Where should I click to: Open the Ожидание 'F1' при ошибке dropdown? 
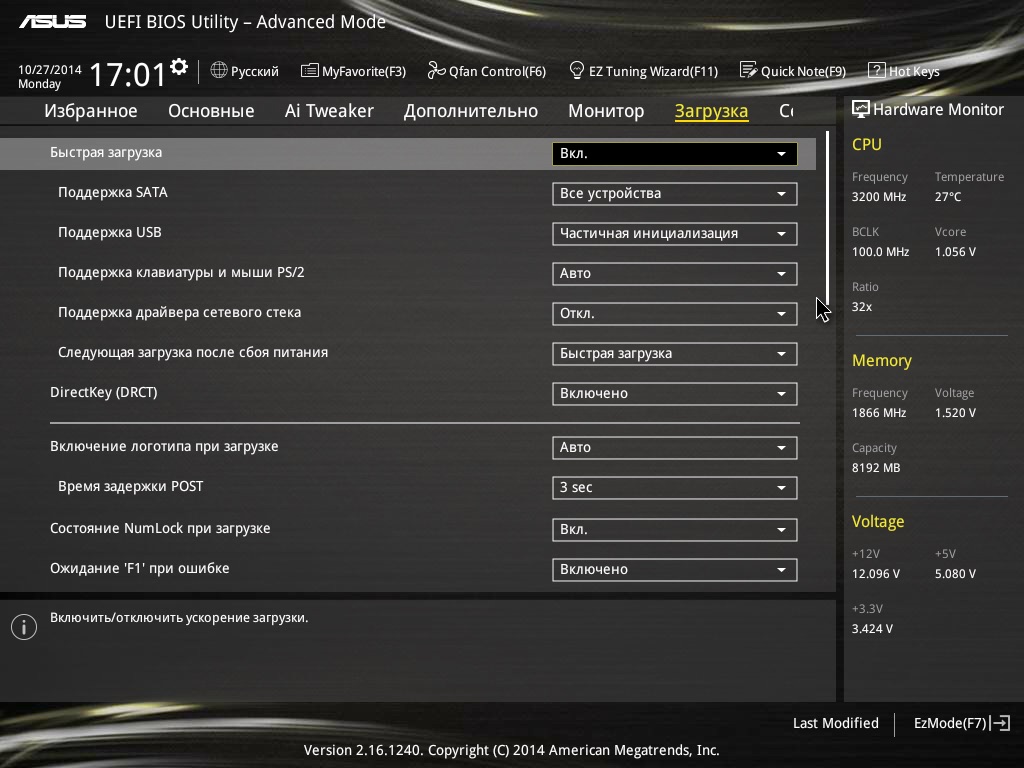[675, 569]
